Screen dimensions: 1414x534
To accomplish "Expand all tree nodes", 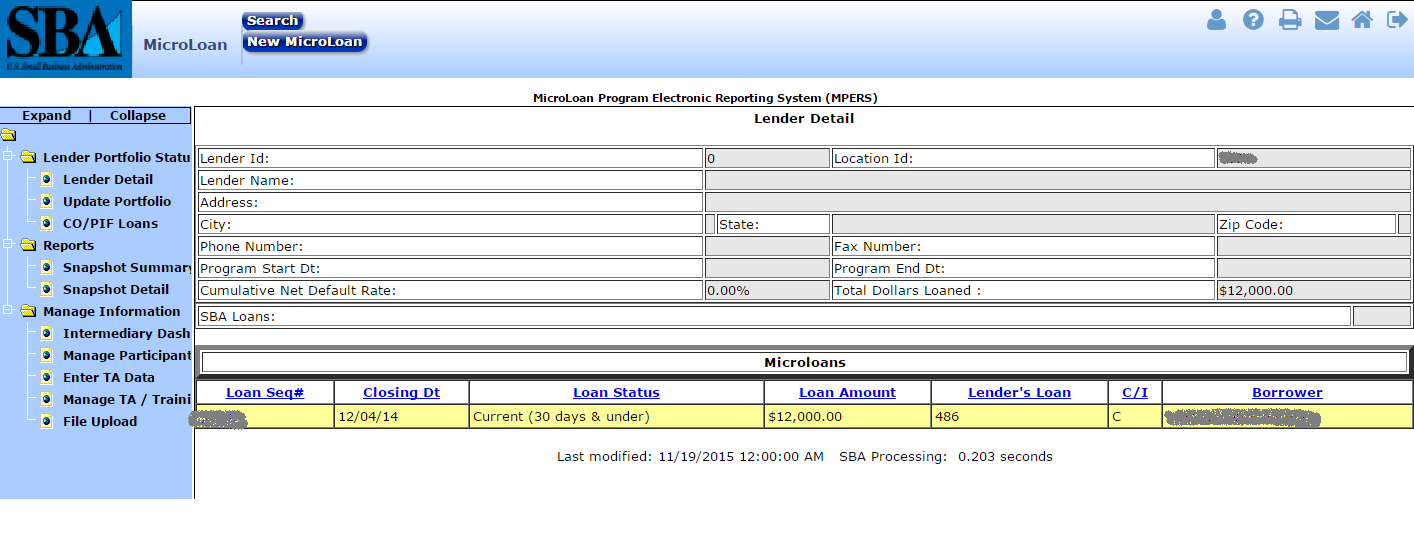I will click(47, 116).
